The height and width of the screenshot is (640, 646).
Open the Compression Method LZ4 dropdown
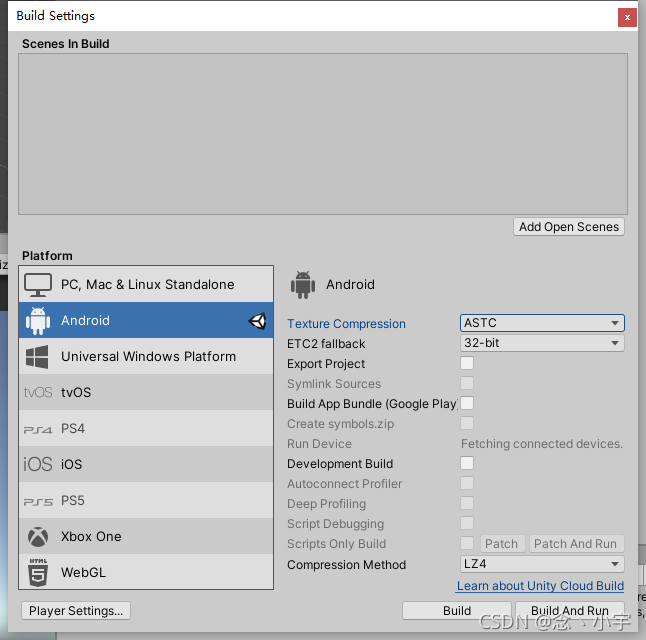tap(542, 564)
